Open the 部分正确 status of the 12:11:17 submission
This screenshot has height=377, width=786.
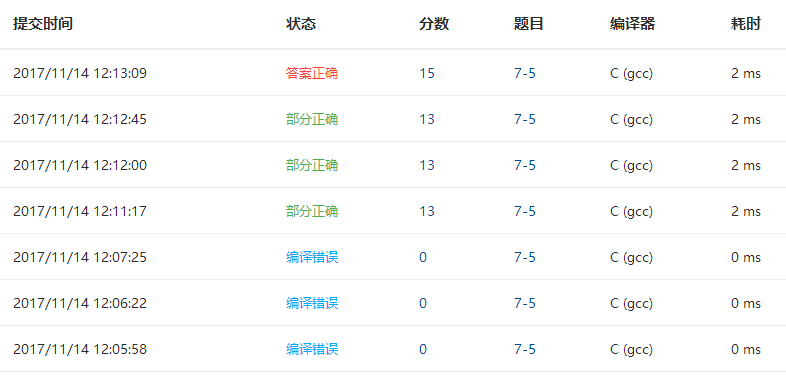312,212
